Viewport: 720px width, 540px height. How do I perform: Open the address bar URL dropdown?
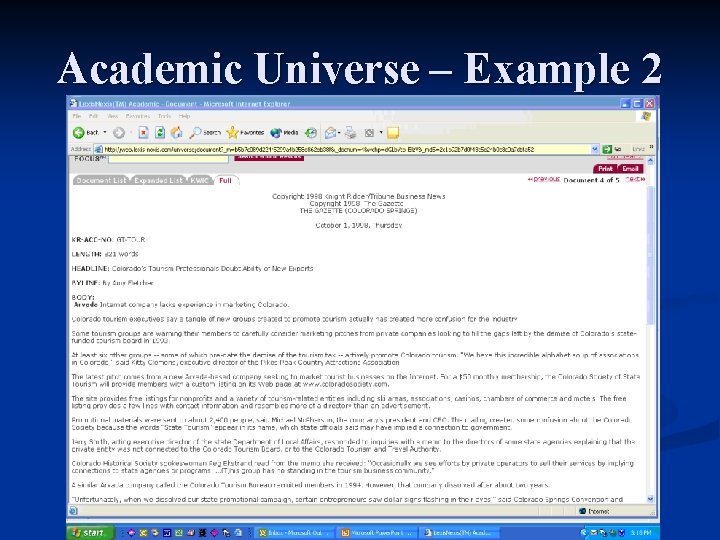(x=595, y=149)
